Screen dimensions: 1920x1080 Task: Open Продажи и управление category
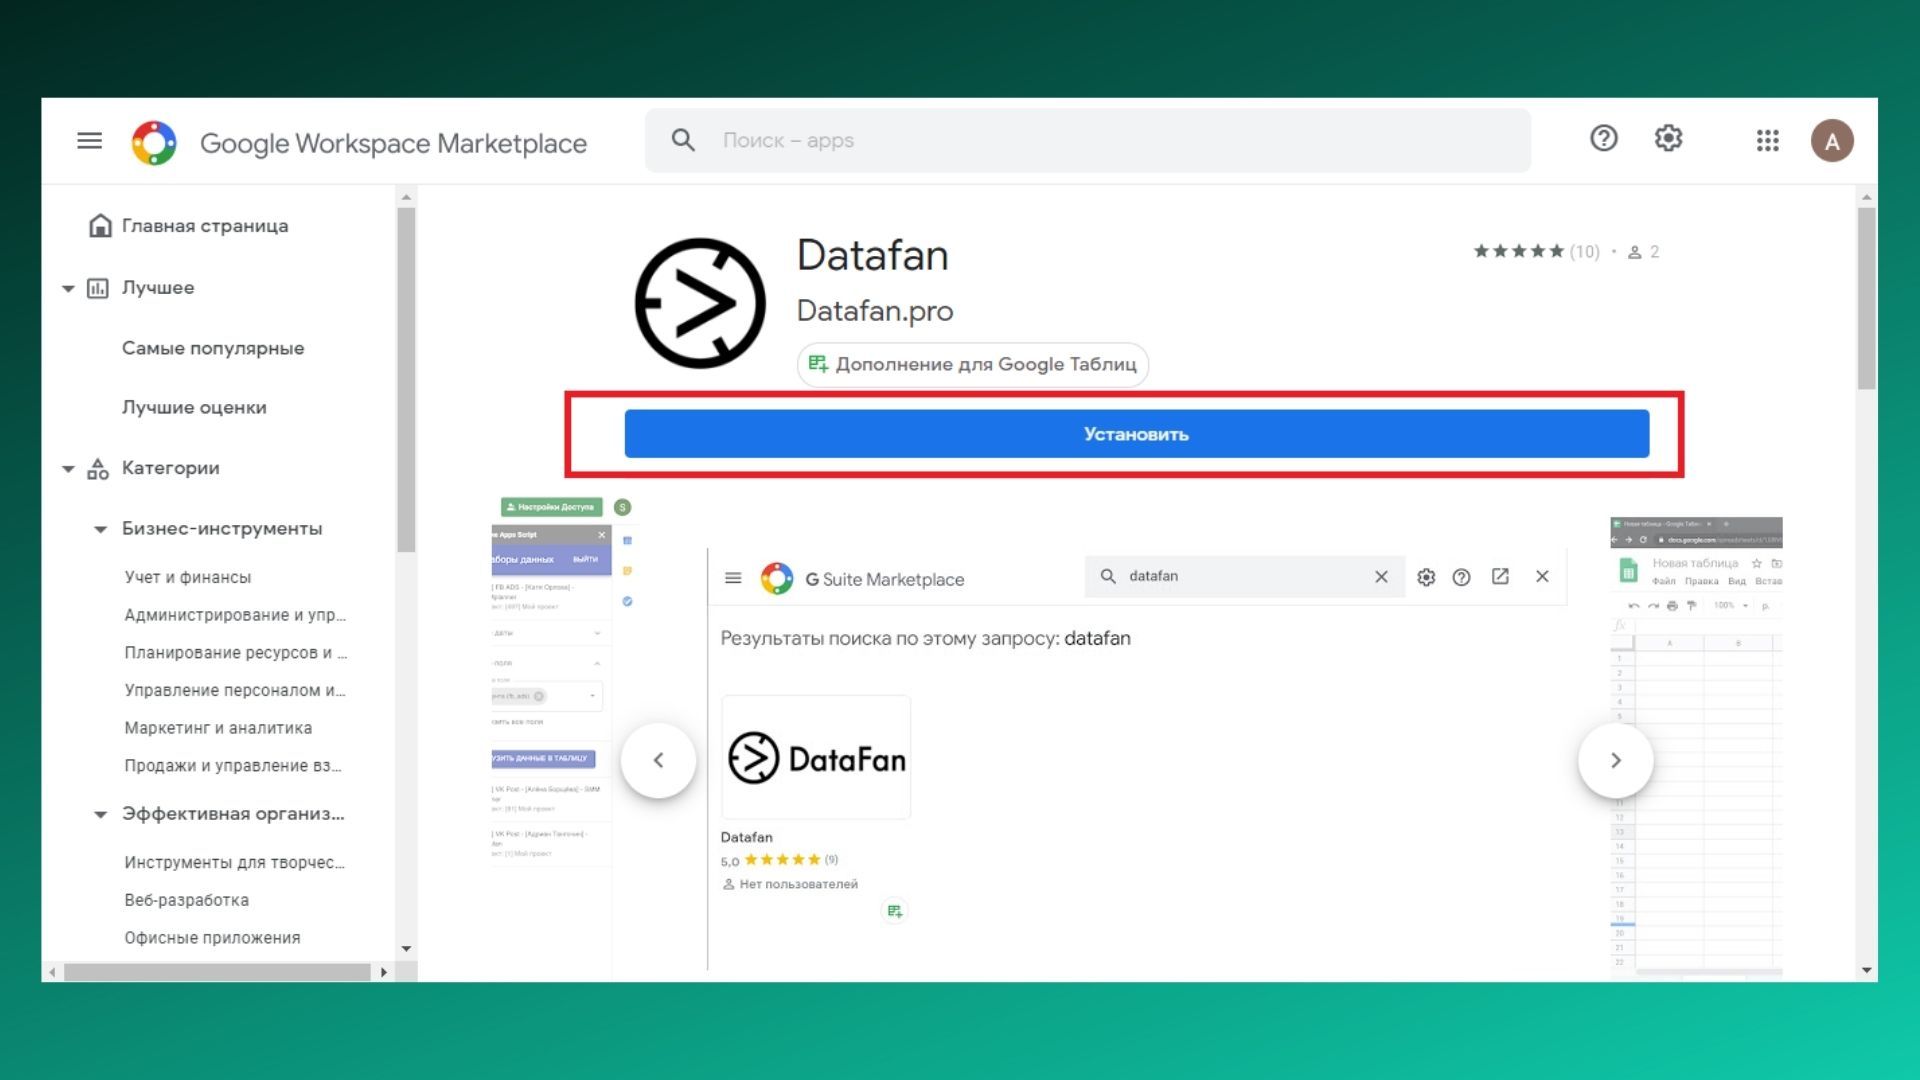tap(233, 766)
